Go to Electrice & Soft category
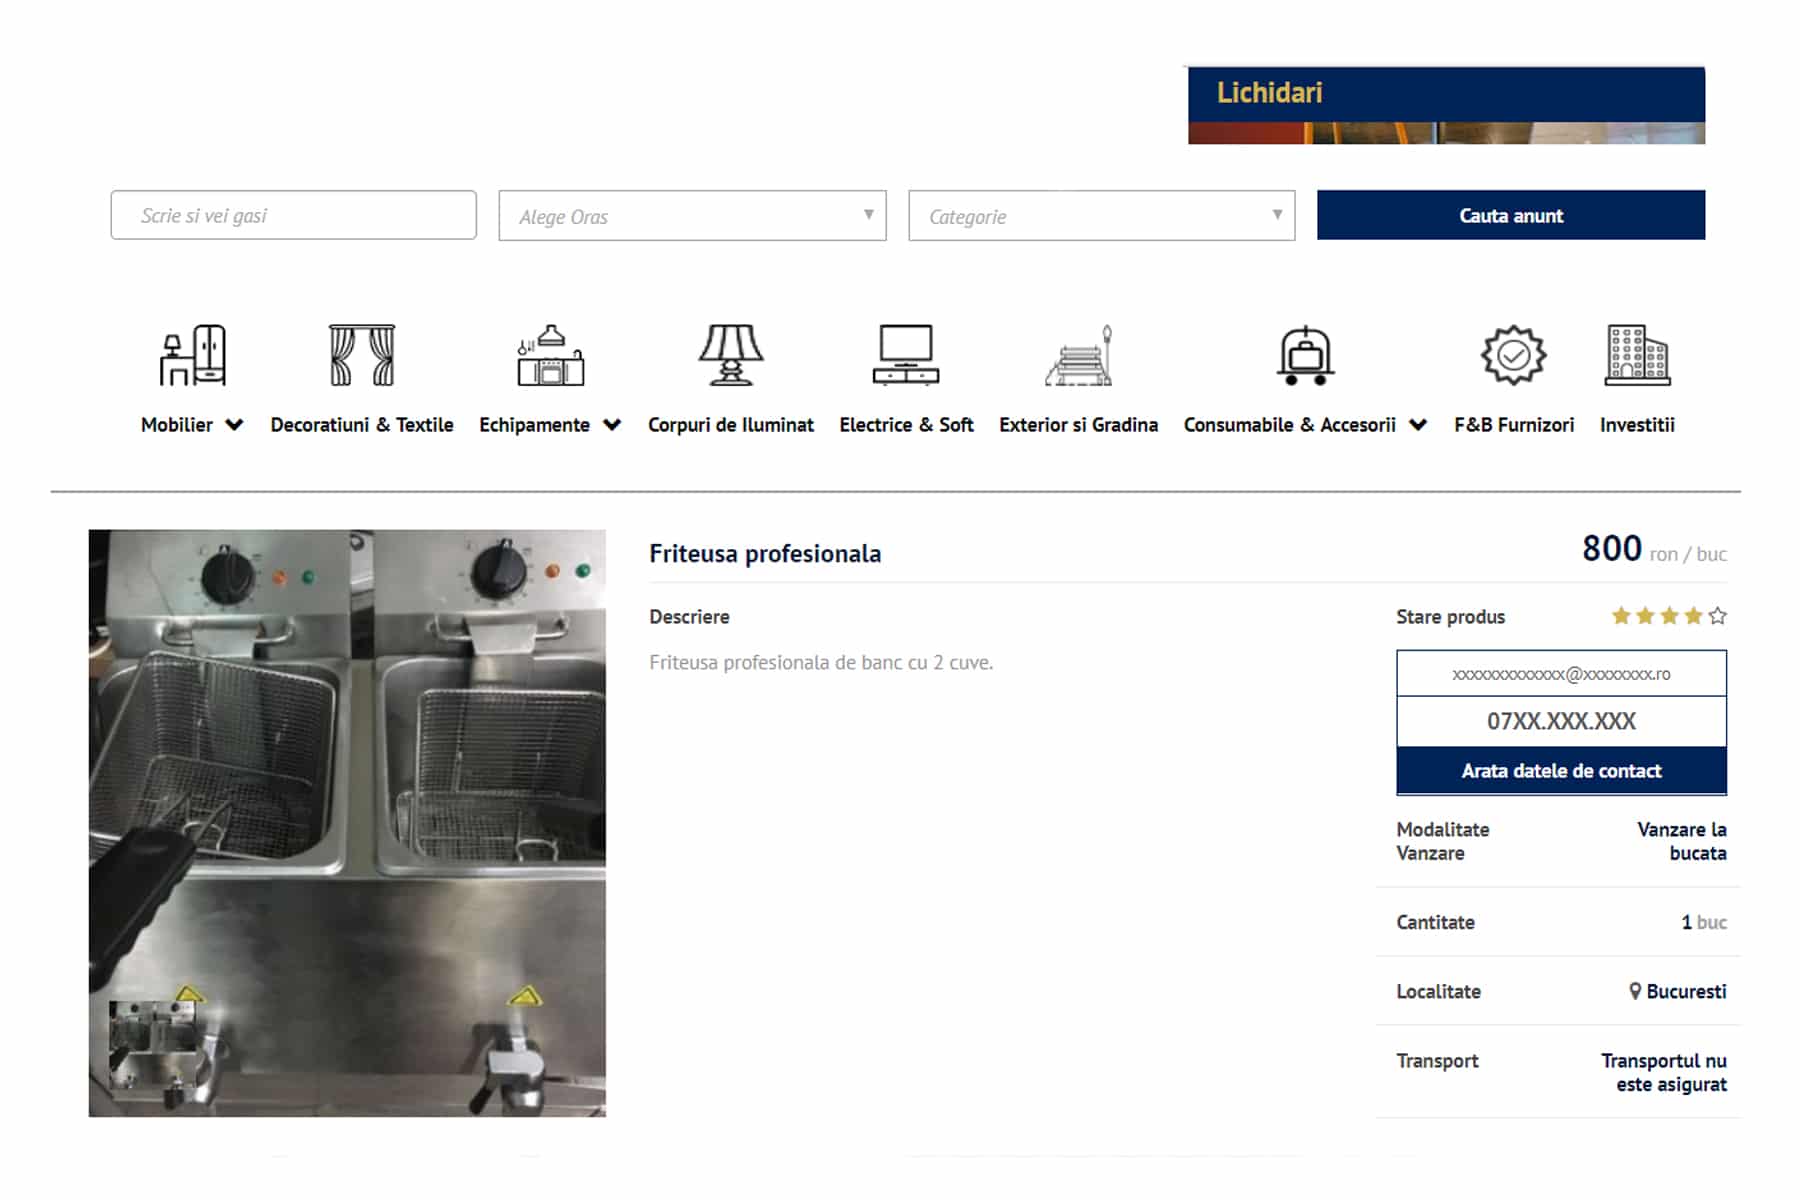1800x1200 pixels. point(906,425)
